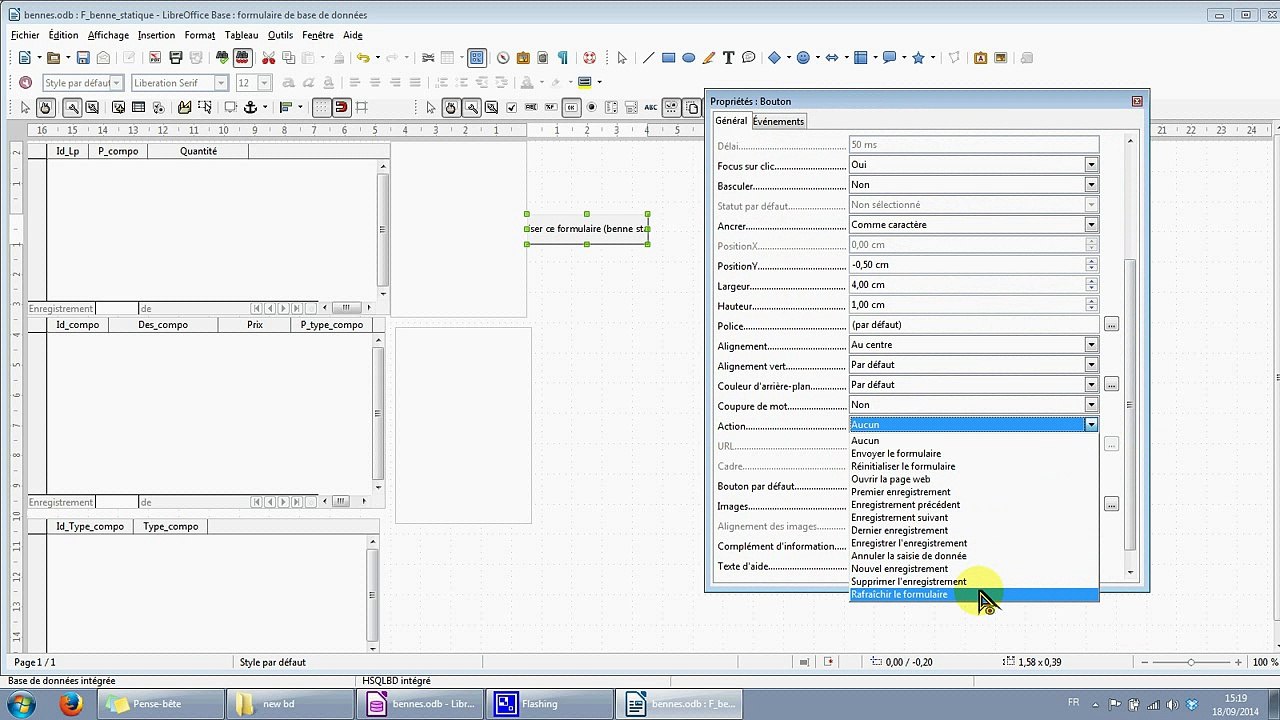Open the Coupure de mot dropdown
1280x720 pixels.
click(x=1091, y=405)
